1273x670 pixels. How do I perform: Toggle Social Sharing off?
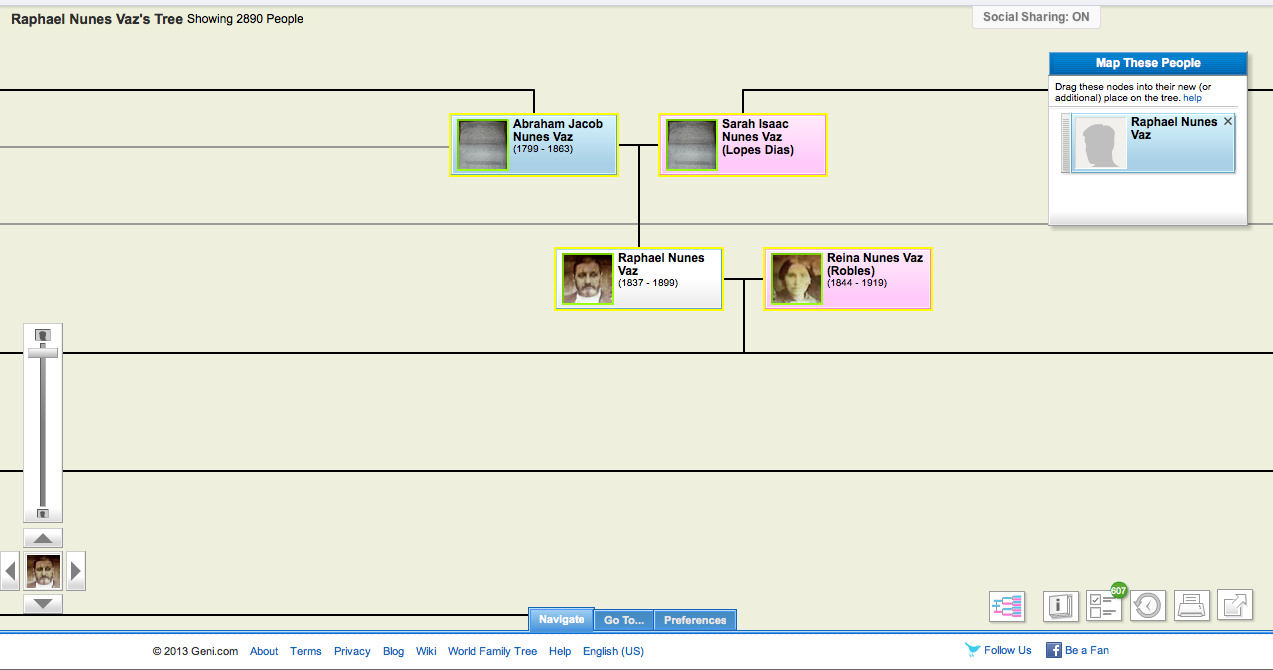1036,16
